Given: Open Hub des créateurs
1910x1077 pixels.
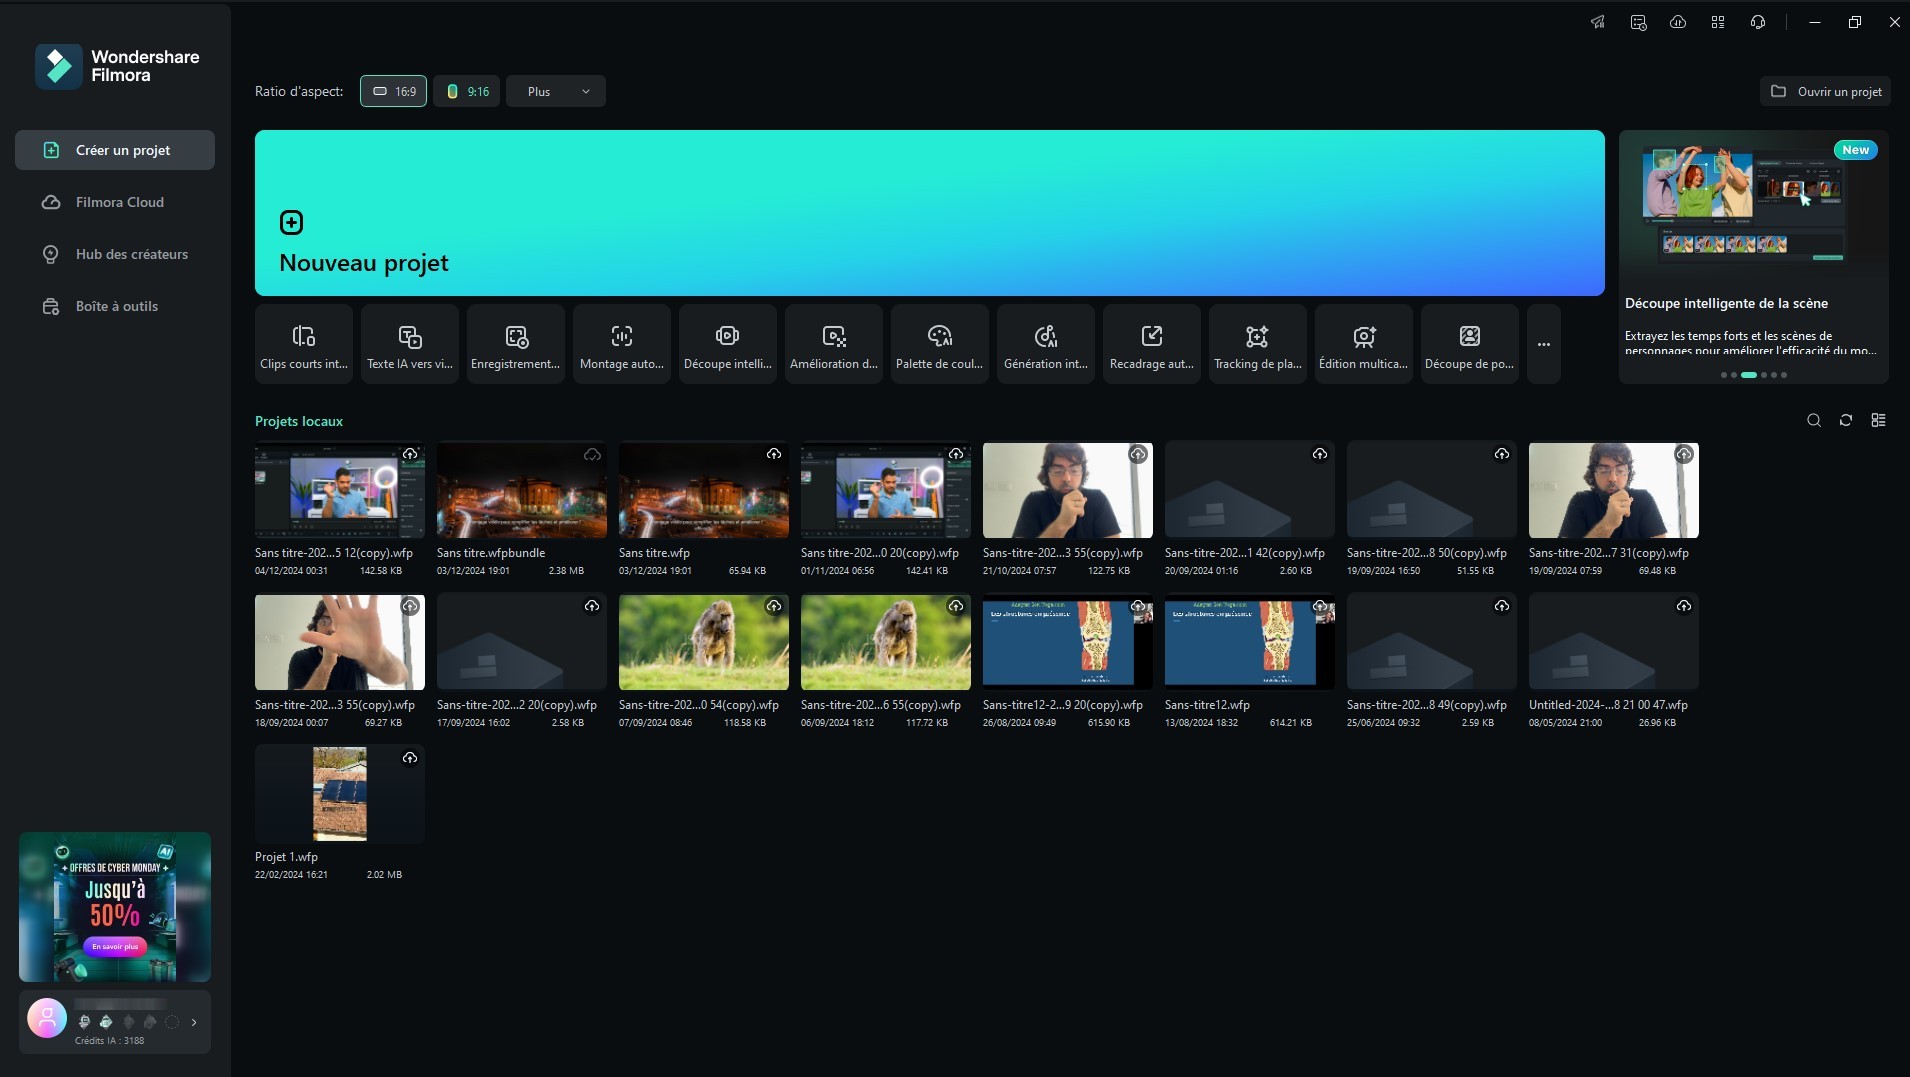Looking at the screenshot, I should coord(115,254).
